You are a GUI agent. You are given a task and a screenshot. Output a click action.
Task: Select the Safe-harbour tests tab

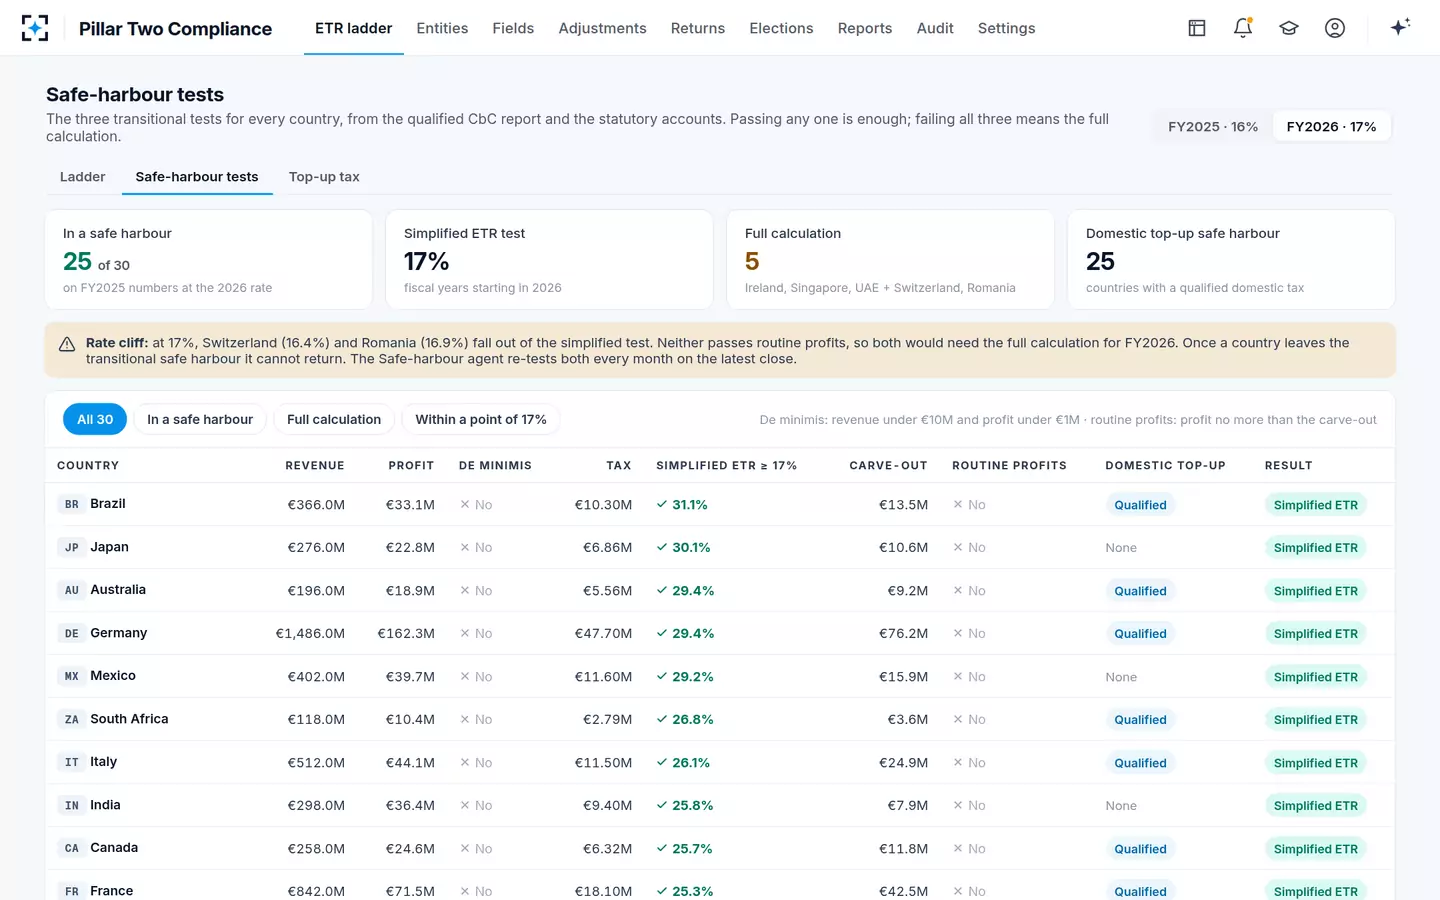197,177
